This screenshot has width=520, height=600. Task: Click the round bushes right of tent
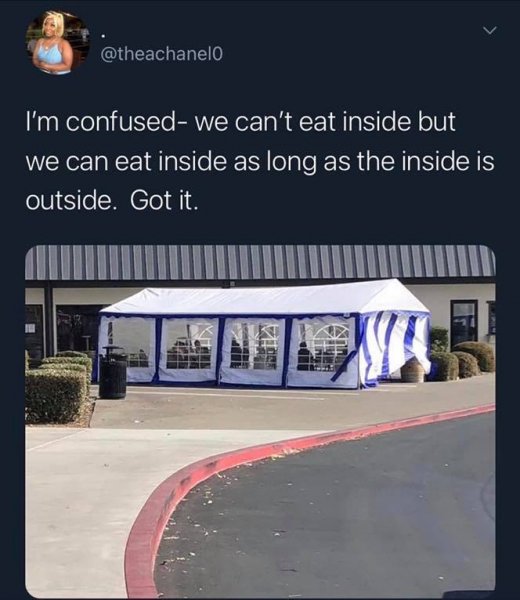click(x=461, y=360)
